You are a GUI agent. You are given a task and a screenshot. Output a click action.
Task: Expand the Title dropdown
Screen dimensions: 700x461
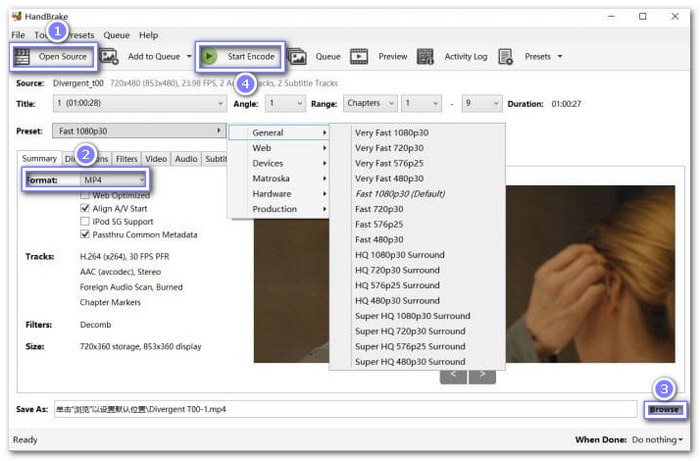click(x=139, y=104)
